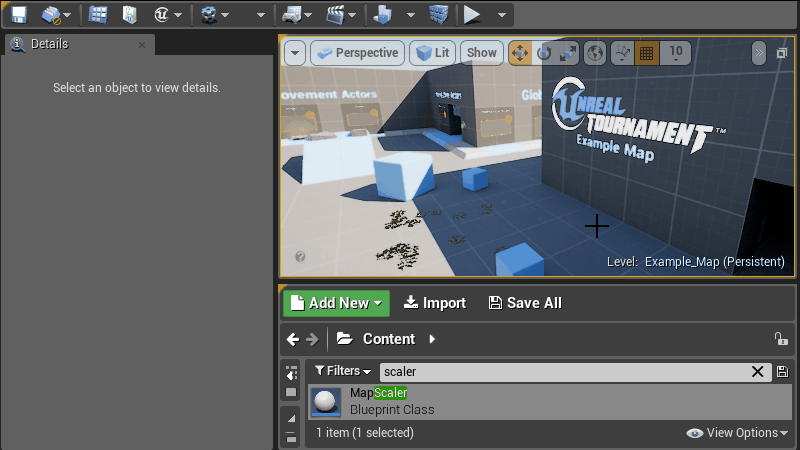Screen dimensions: 800x450
Task: Select the Rotate transform mode
Action: (544, 53)
